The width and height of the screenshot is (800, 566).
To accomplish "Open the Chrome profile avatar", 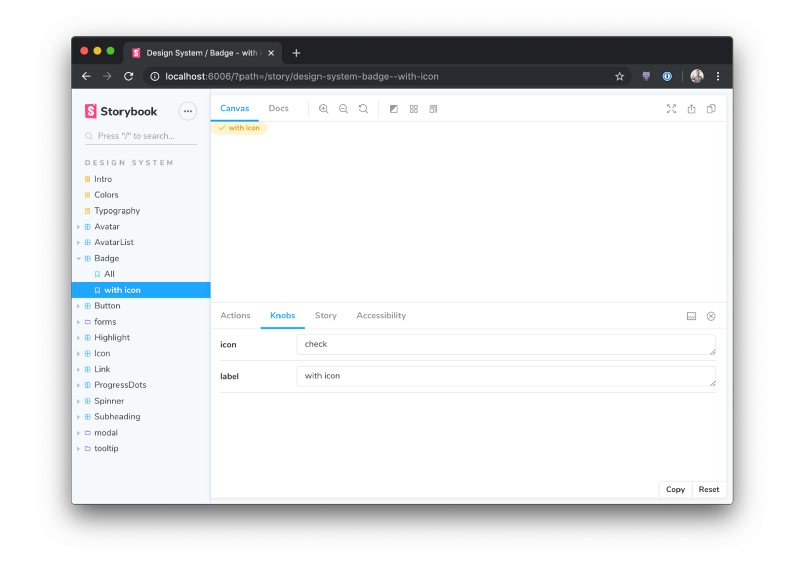I will click(697, 76).
